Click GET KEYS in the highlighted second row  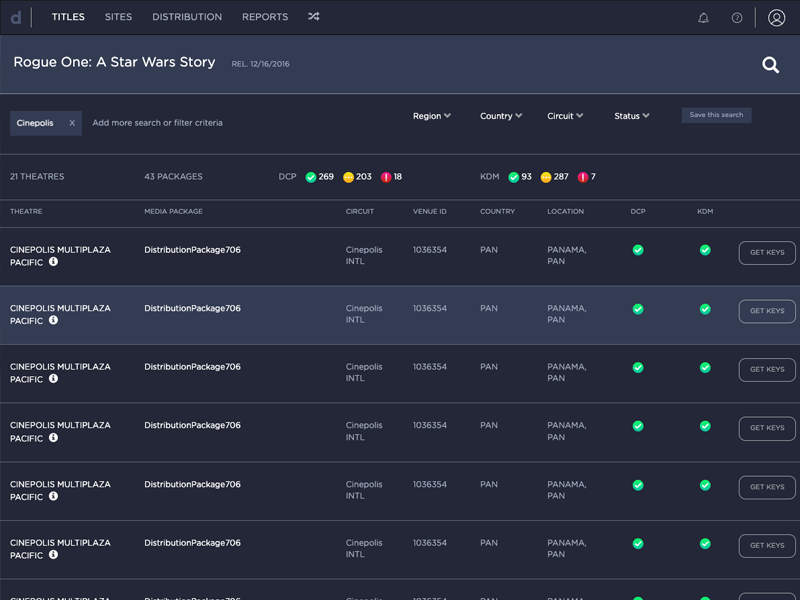(767, 311)
